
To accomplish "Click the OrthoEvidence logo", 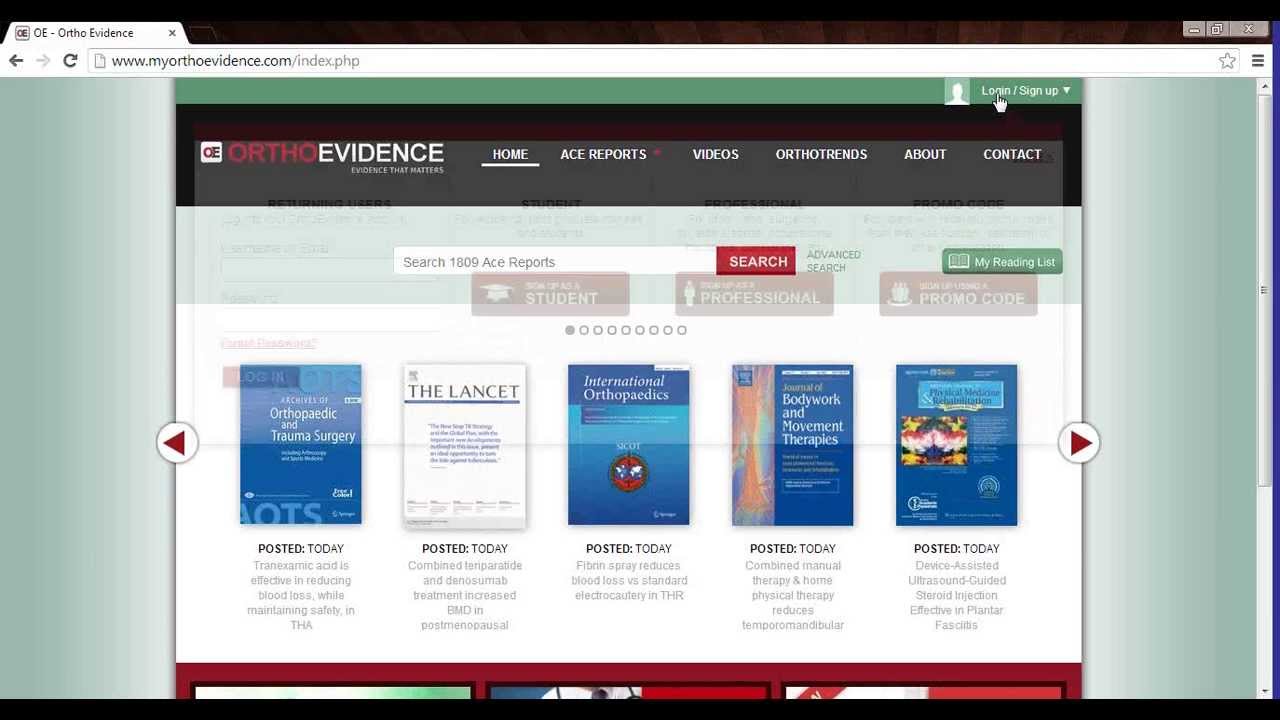I will point(322,156).
